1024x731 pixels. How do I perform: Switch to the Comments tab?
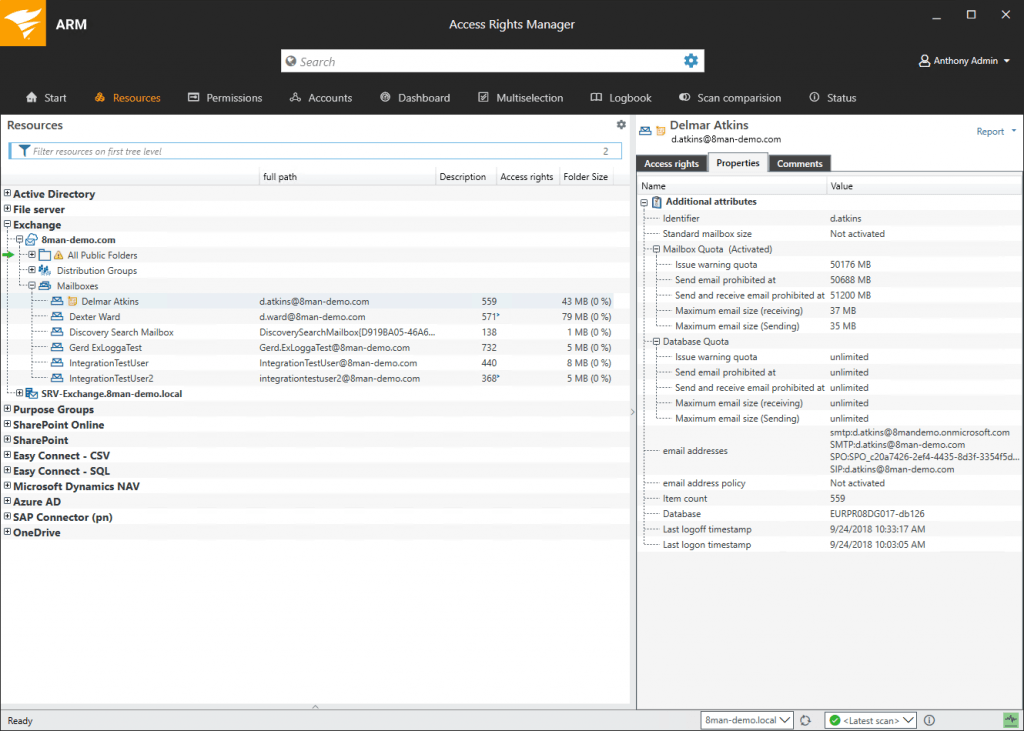(799, 163)
